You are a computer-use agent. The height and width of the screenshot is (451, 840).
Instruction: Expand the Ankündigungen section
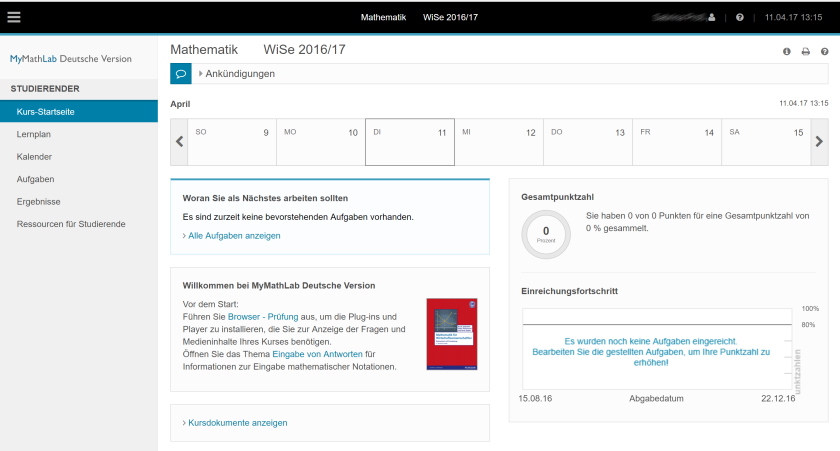click(240, 73)
